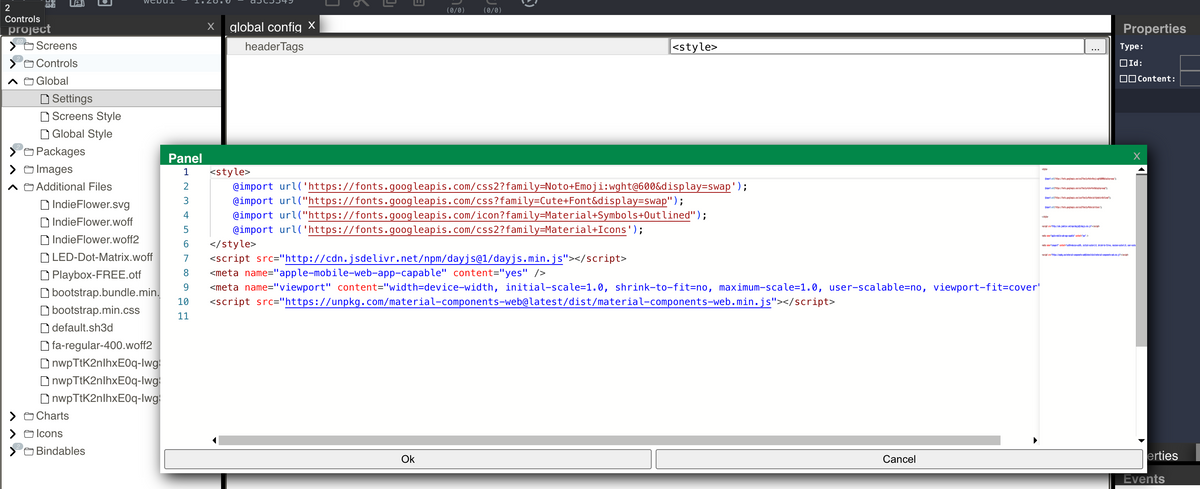The image size is (1200, 489).
Task: Click the Images folder icon
Action: 28,169
